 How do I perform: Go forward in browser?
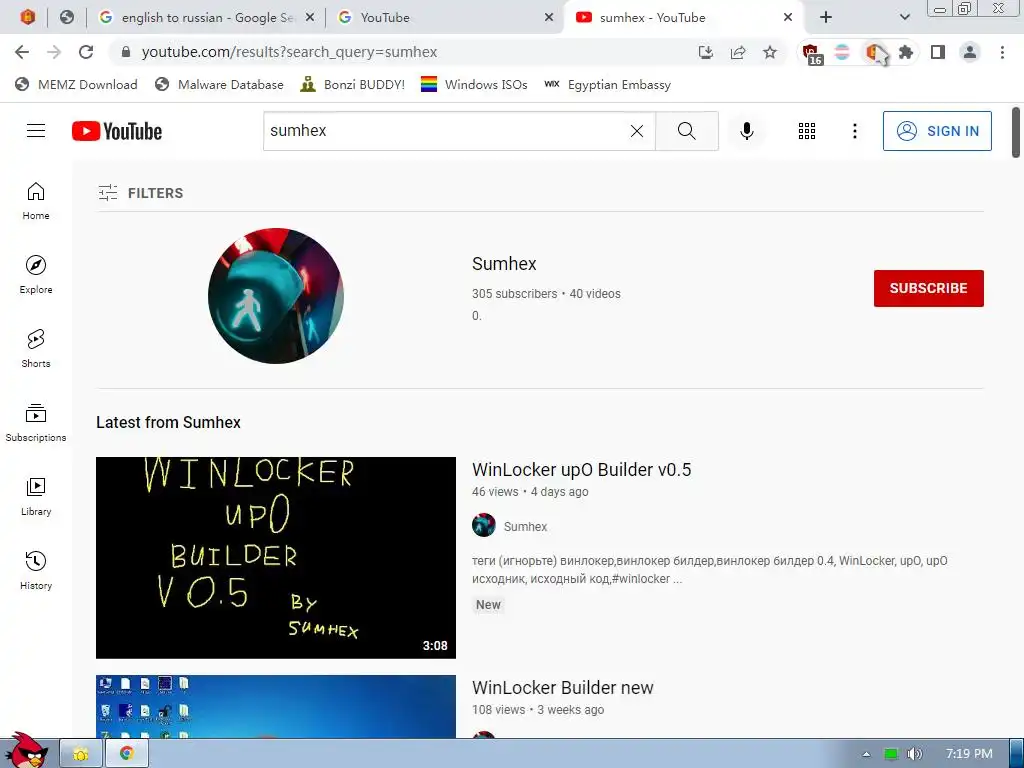[54, 52]
